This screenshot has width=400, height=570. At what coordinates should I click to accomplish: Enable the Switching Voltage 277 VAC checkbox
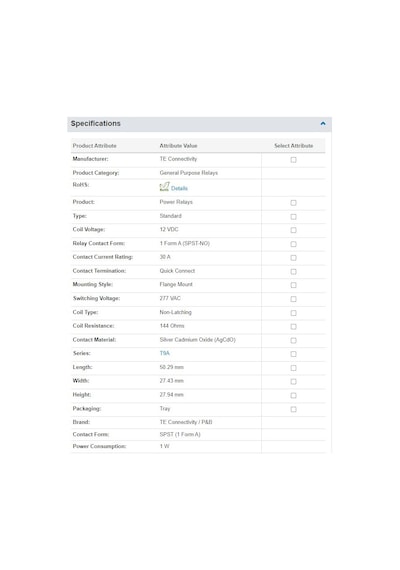pos(293,299)
